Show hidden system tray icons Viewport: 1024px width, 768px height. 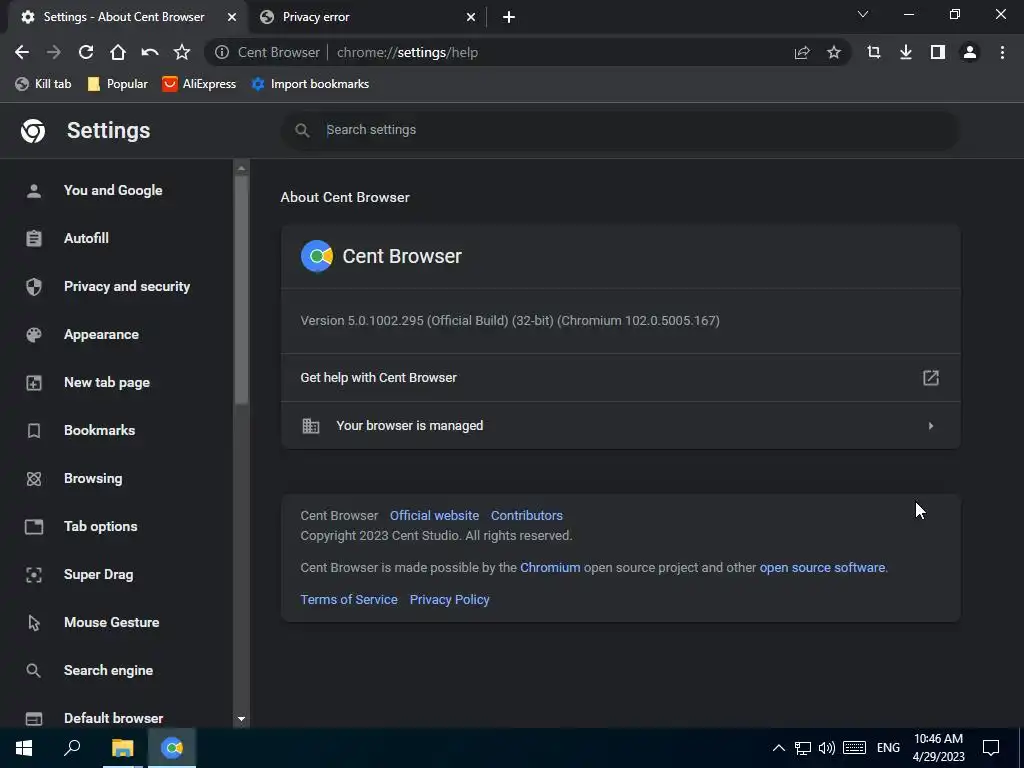(x=778, y=748)
